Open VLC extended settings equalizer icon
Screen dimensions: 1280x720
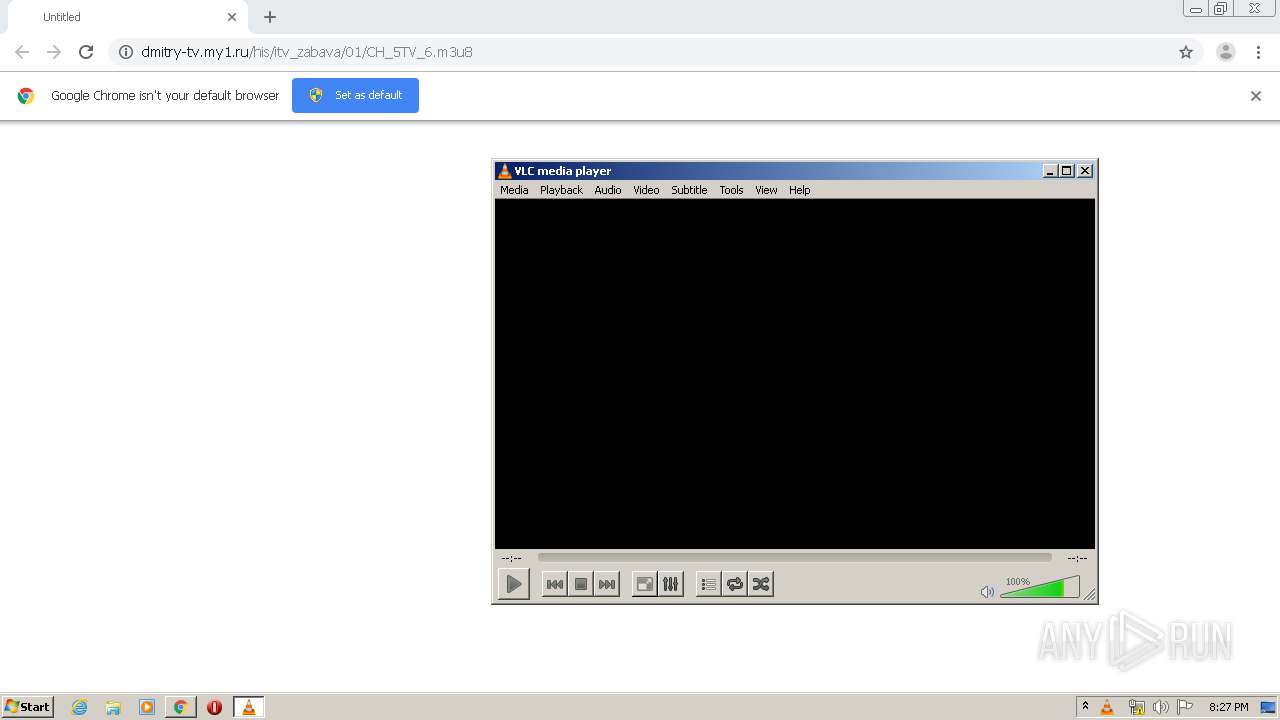coord(671,584)
